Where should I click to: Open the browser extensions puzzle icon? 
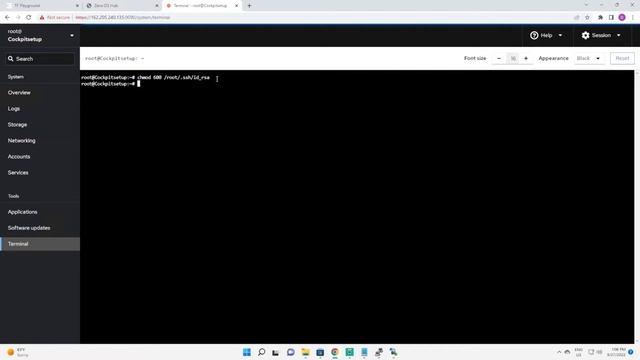[600, 18]
